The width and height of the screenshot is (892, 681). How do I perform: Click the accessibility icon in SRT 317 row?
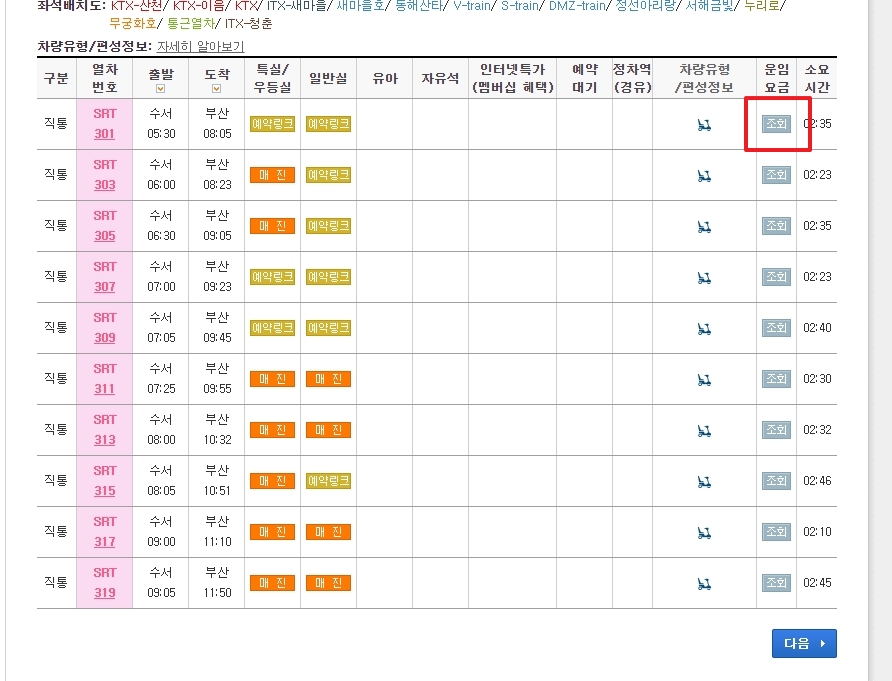[705, 531]
